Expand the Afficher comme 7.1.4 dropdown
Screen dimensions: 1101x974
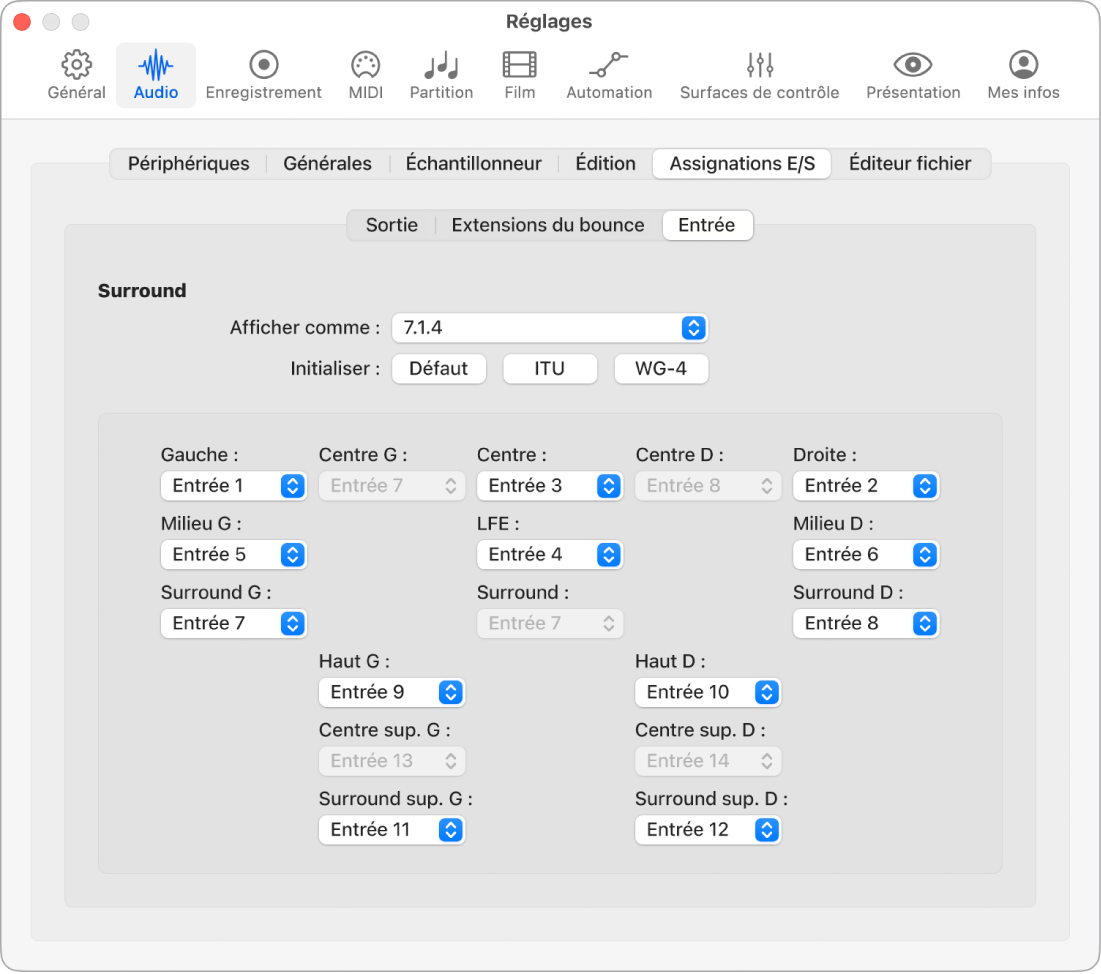[x=549, y=328]
